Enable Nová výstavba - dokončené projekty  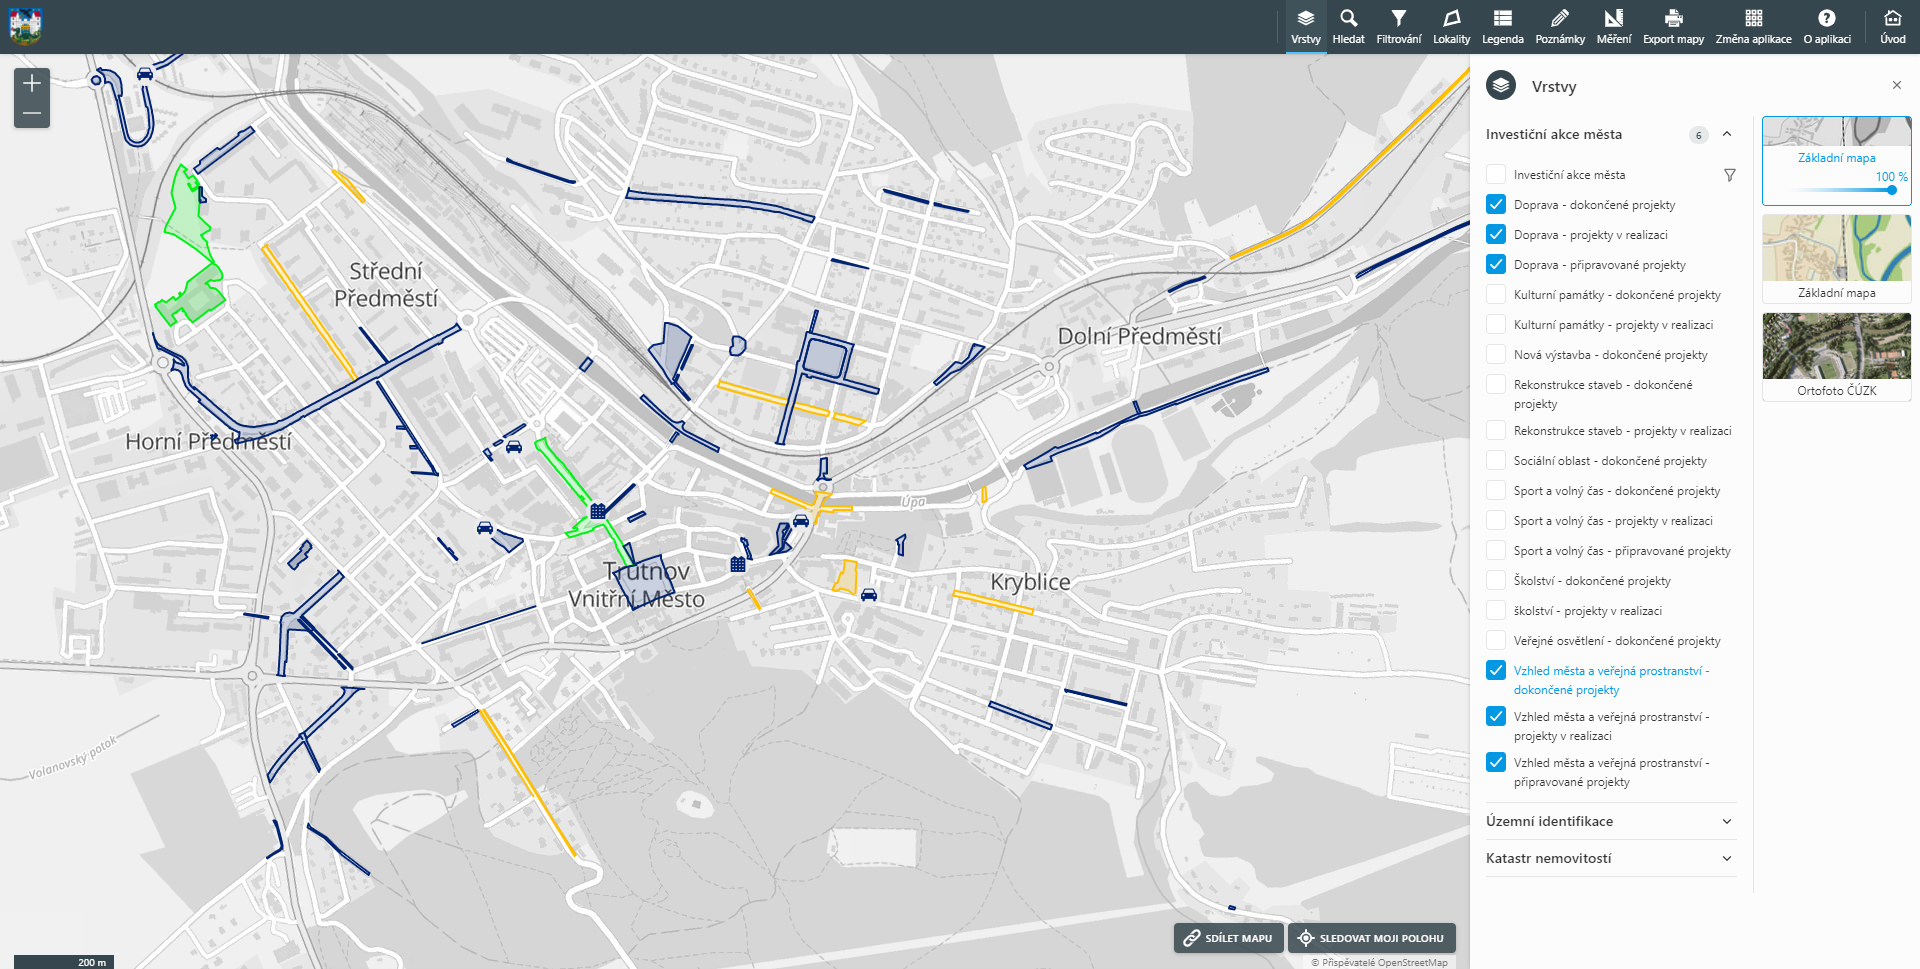[1496, 354]
